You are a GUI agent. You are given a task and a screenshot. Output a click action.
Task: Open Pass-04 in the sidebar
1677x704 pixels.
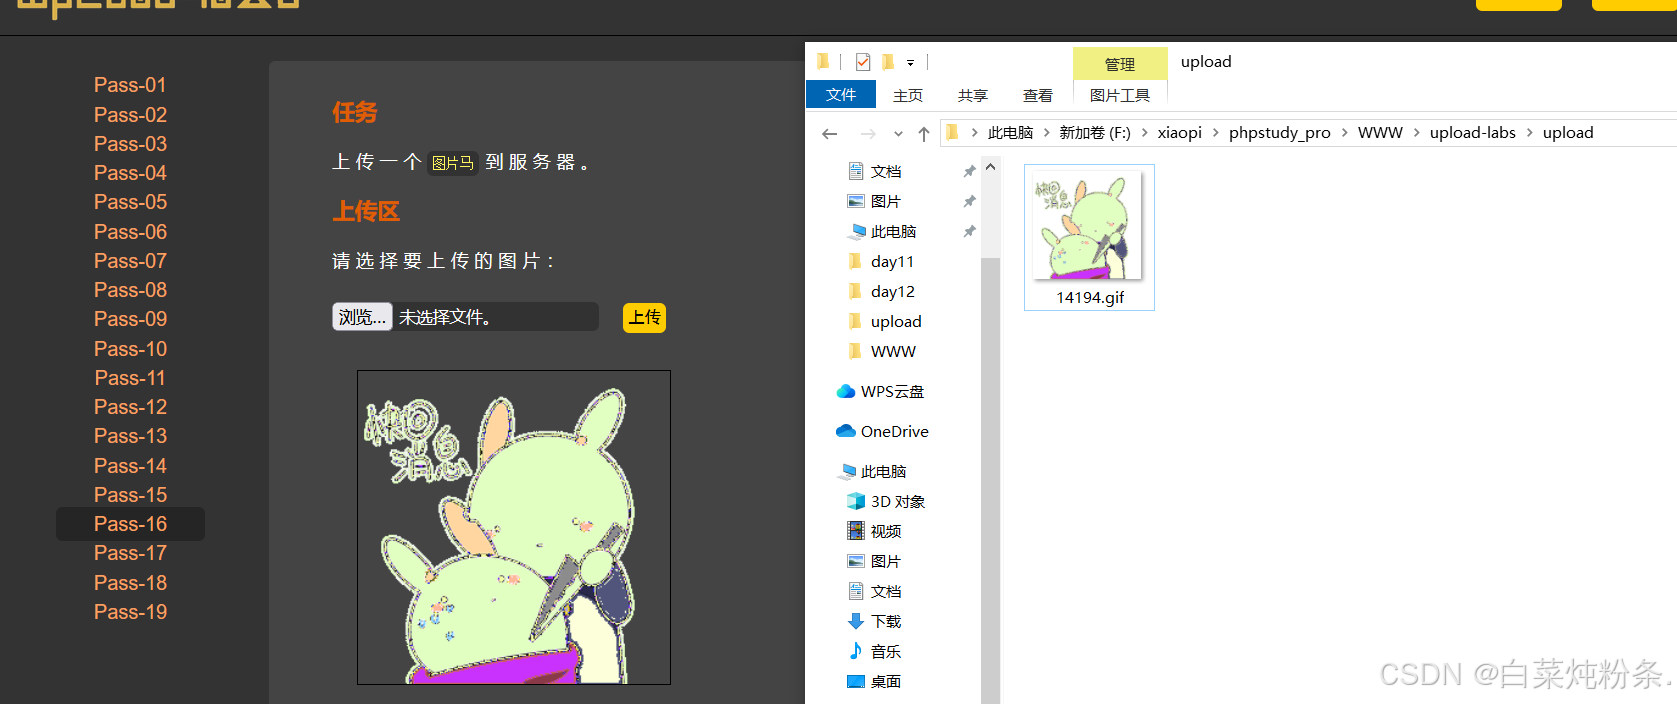(x=130, y=173)
